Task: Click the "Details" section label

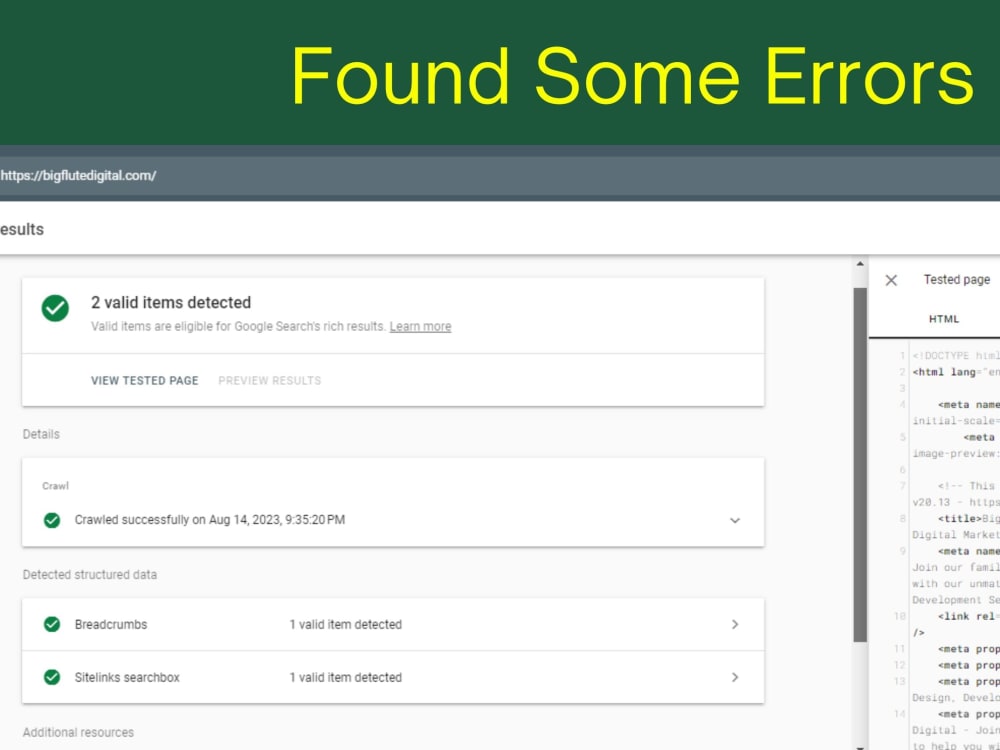Action: click(x=41, y=434)
